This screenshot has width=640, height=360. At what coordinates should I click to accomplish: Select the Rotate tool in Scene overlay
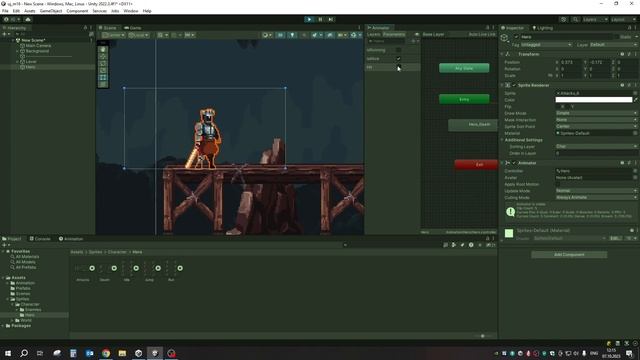(102, 64)
